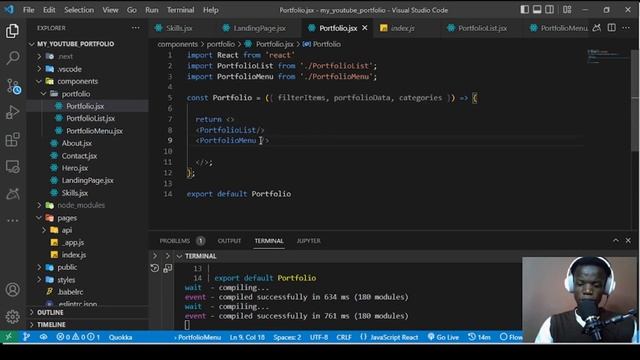Click Quokka in status bar
640x360 pixels.
[120, 337]
